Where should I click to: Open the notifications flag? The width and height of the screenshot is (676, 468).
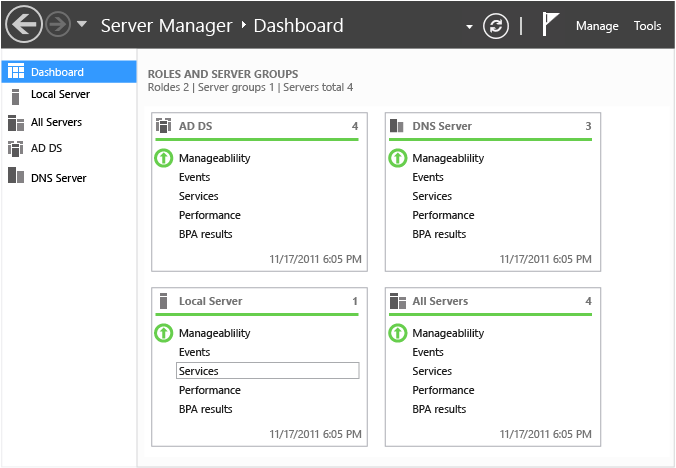(550, 25)
